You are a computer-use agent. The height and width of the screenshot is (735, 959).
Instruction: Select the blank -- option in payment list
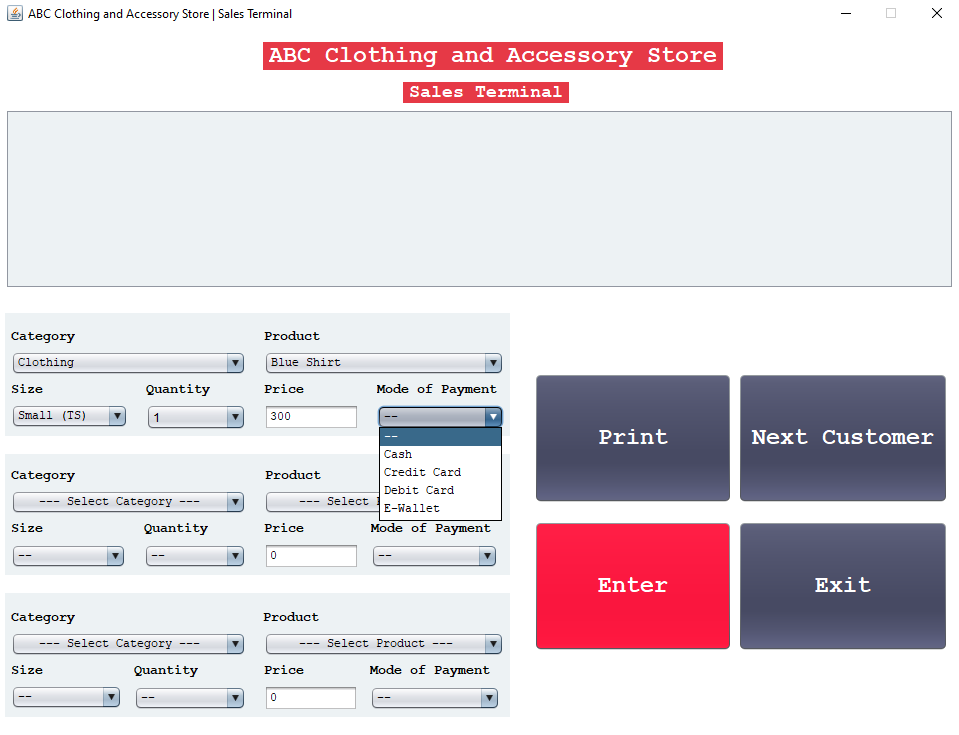point(440,437)
